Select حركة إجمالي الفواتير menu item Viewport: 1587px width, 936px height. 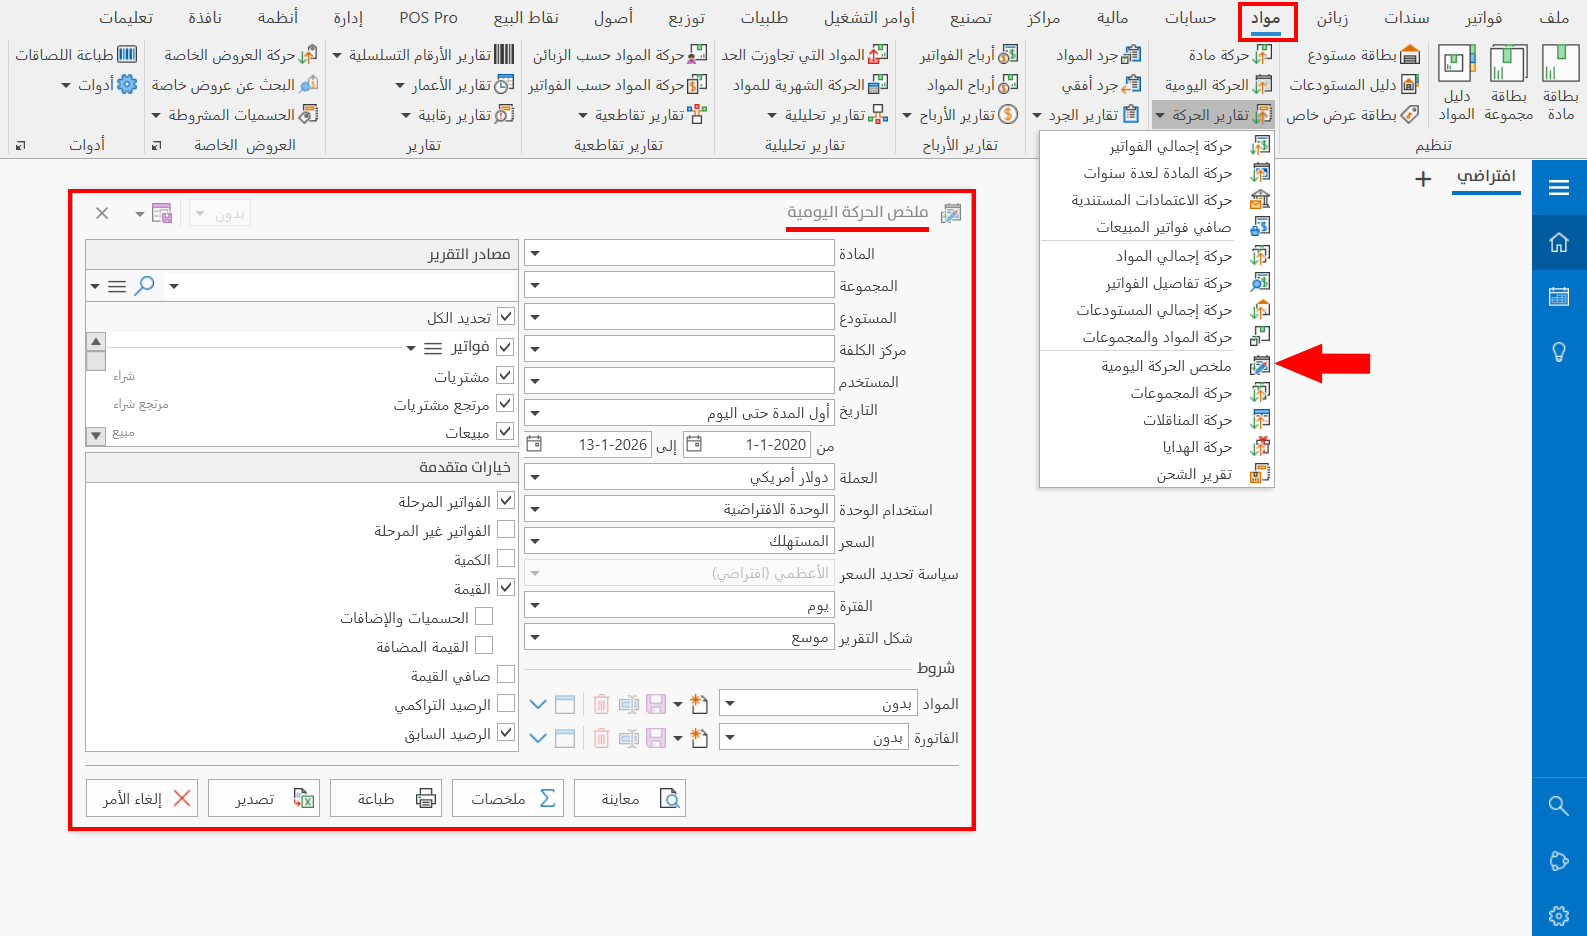(1157, 146)
